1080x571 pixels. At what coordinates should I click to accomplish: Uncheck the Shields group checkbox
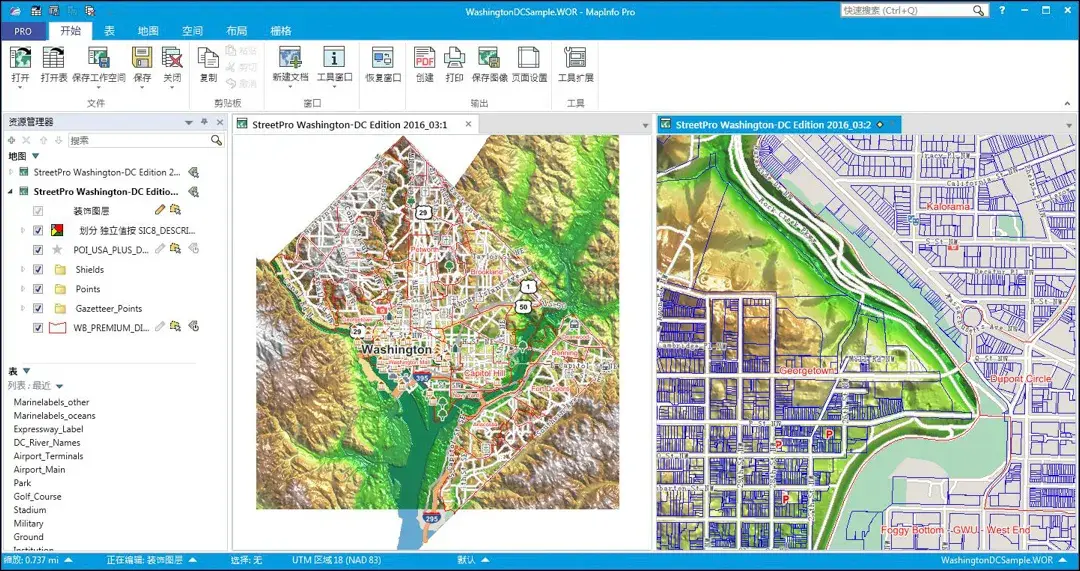click(x=39, y=269)
